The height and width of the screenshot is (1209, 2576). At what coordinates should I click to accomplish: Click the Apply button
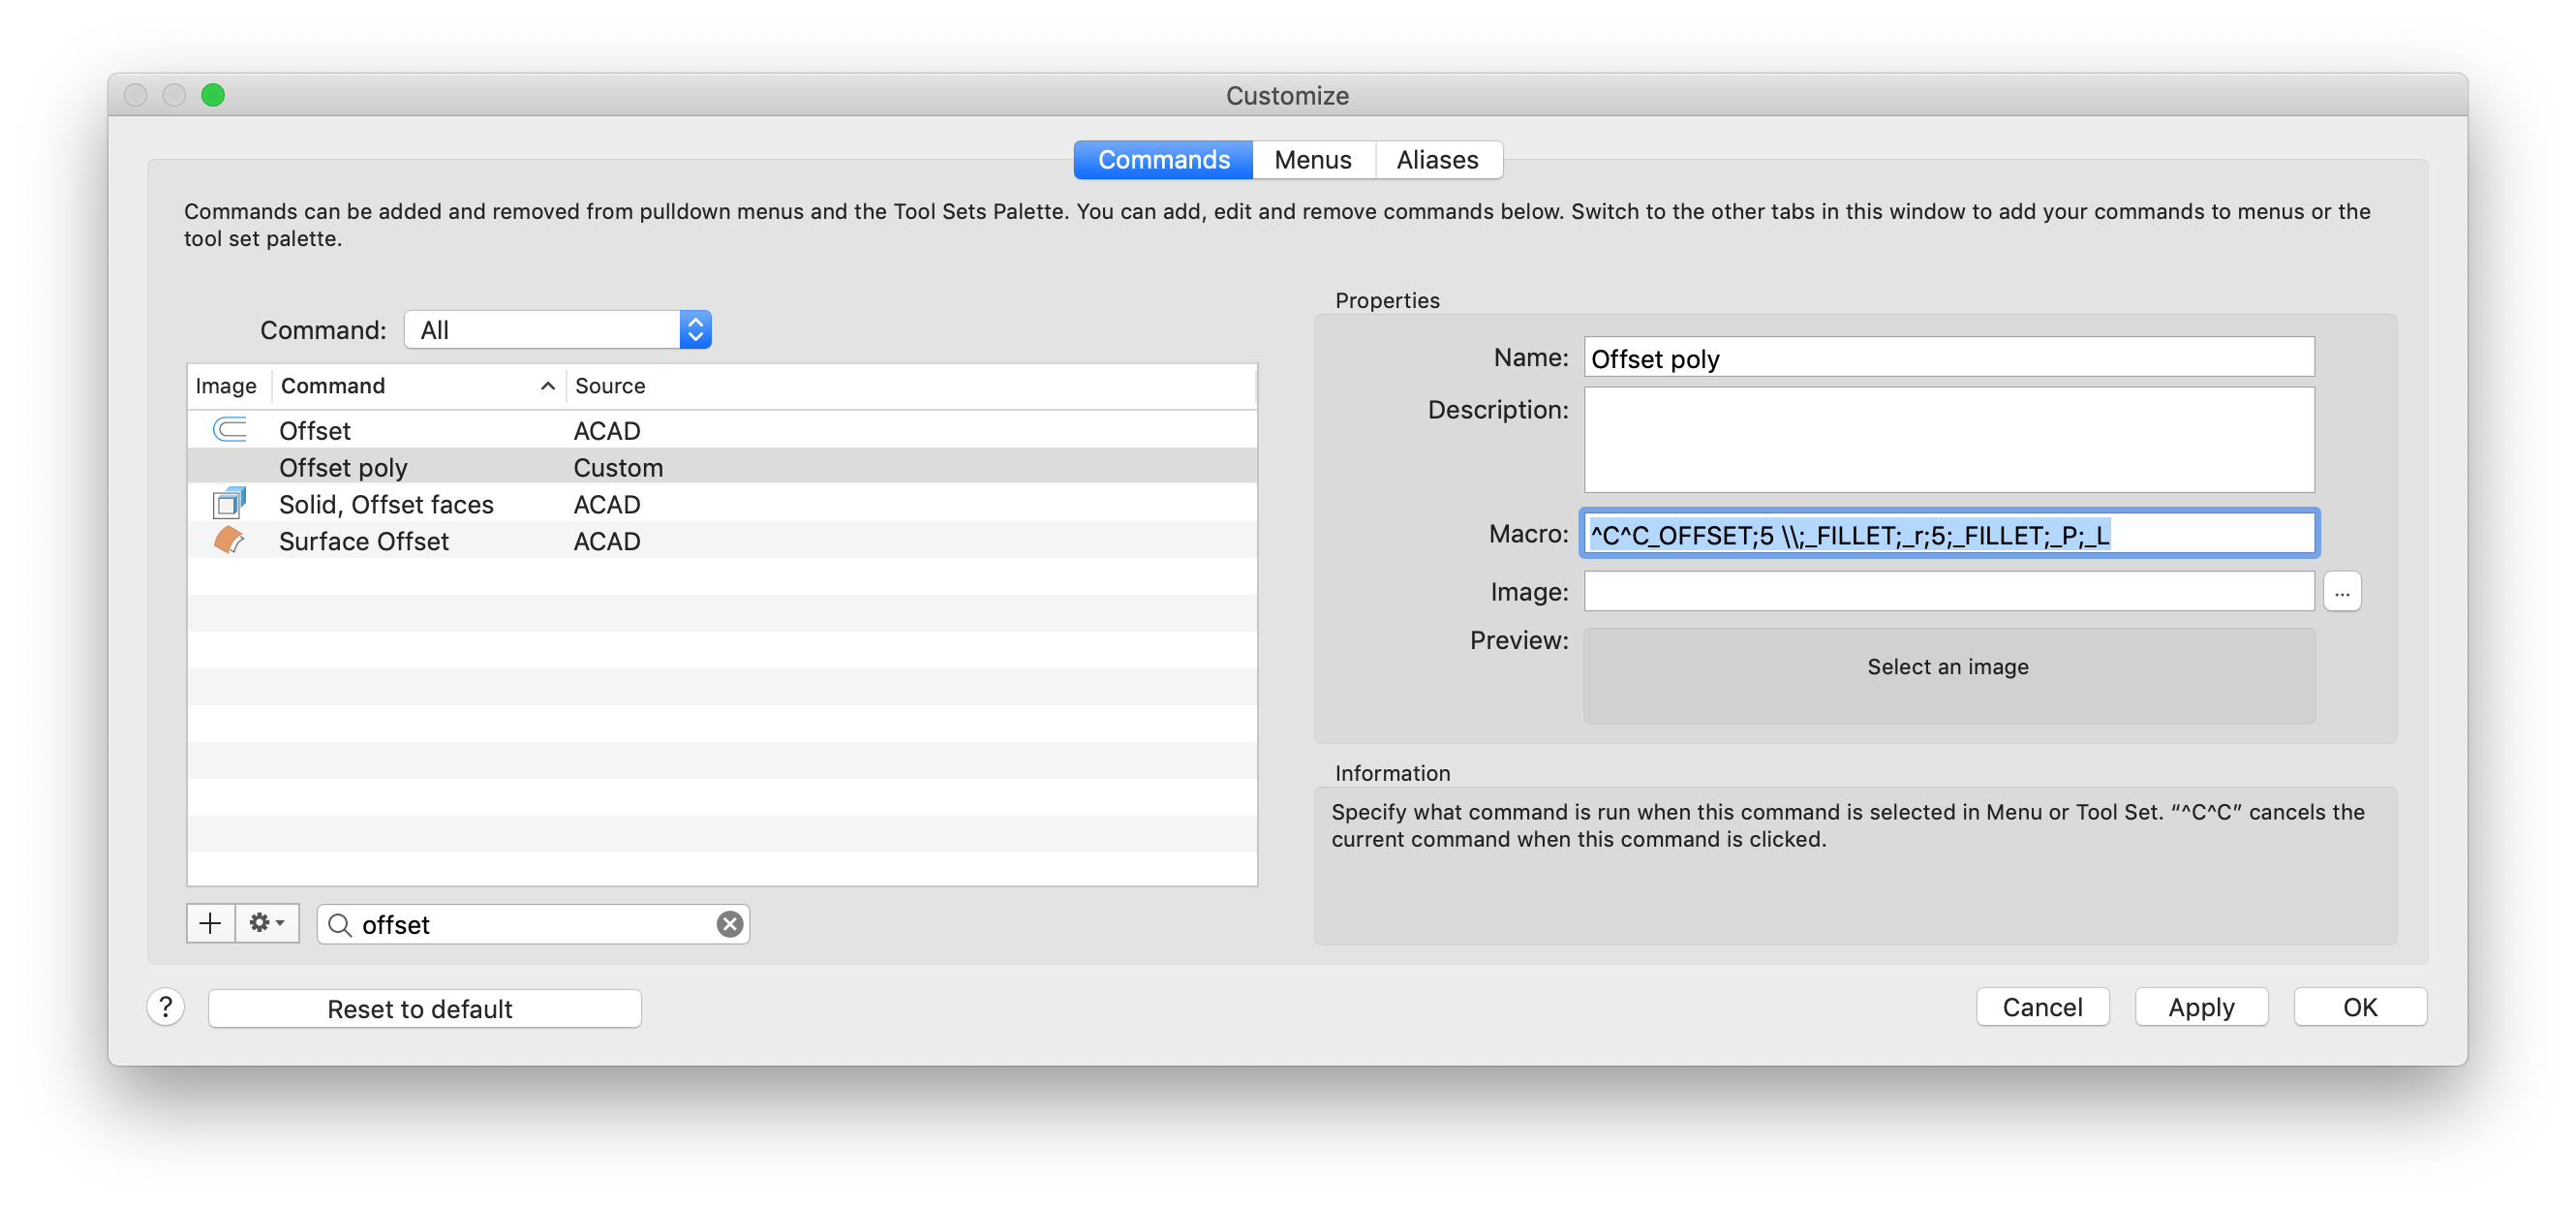tap(2200, 1007)
